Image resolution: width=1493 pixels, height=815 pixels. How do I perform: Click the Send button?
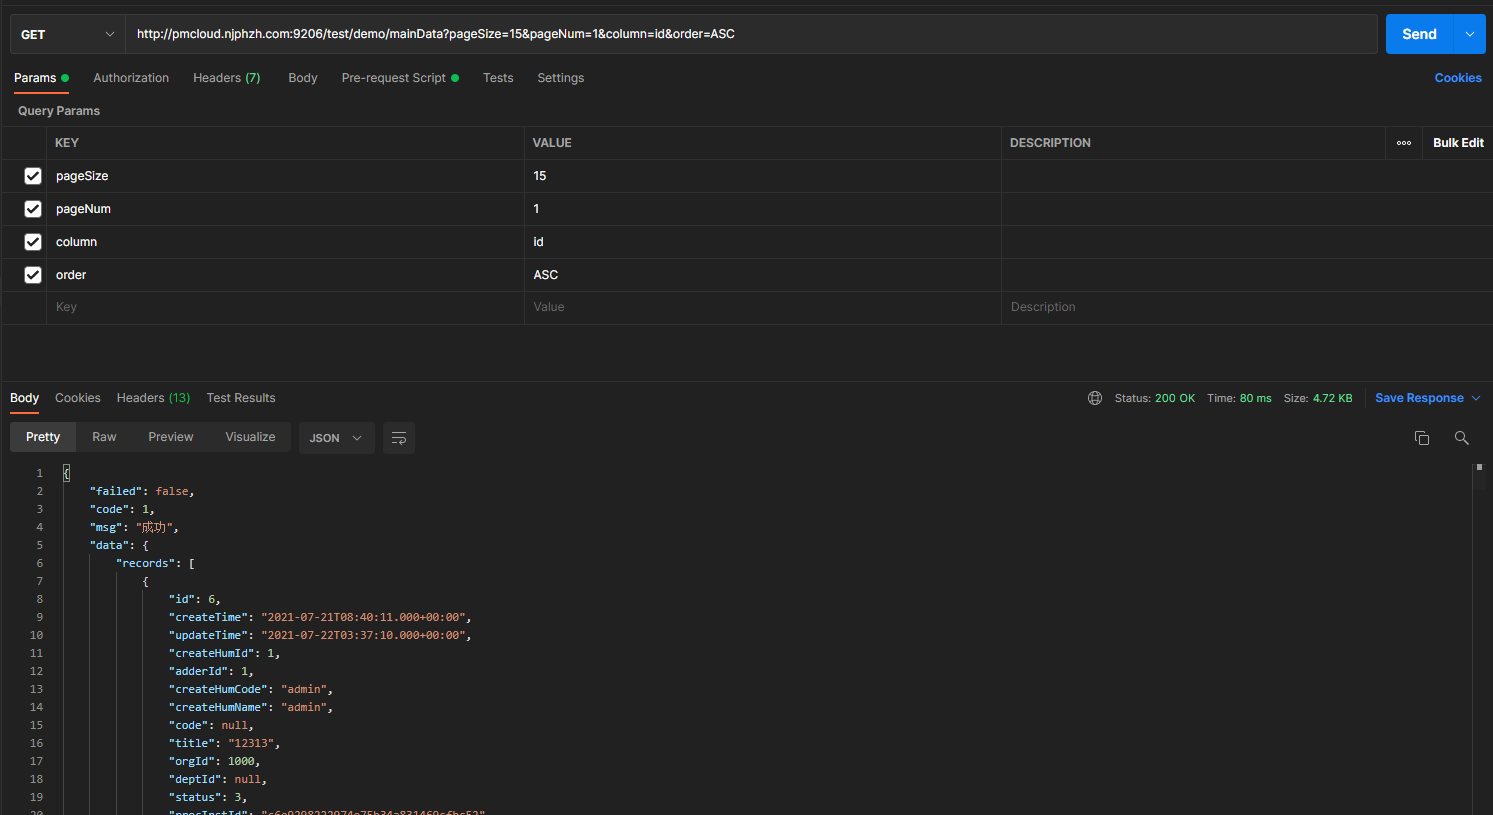1419,34
